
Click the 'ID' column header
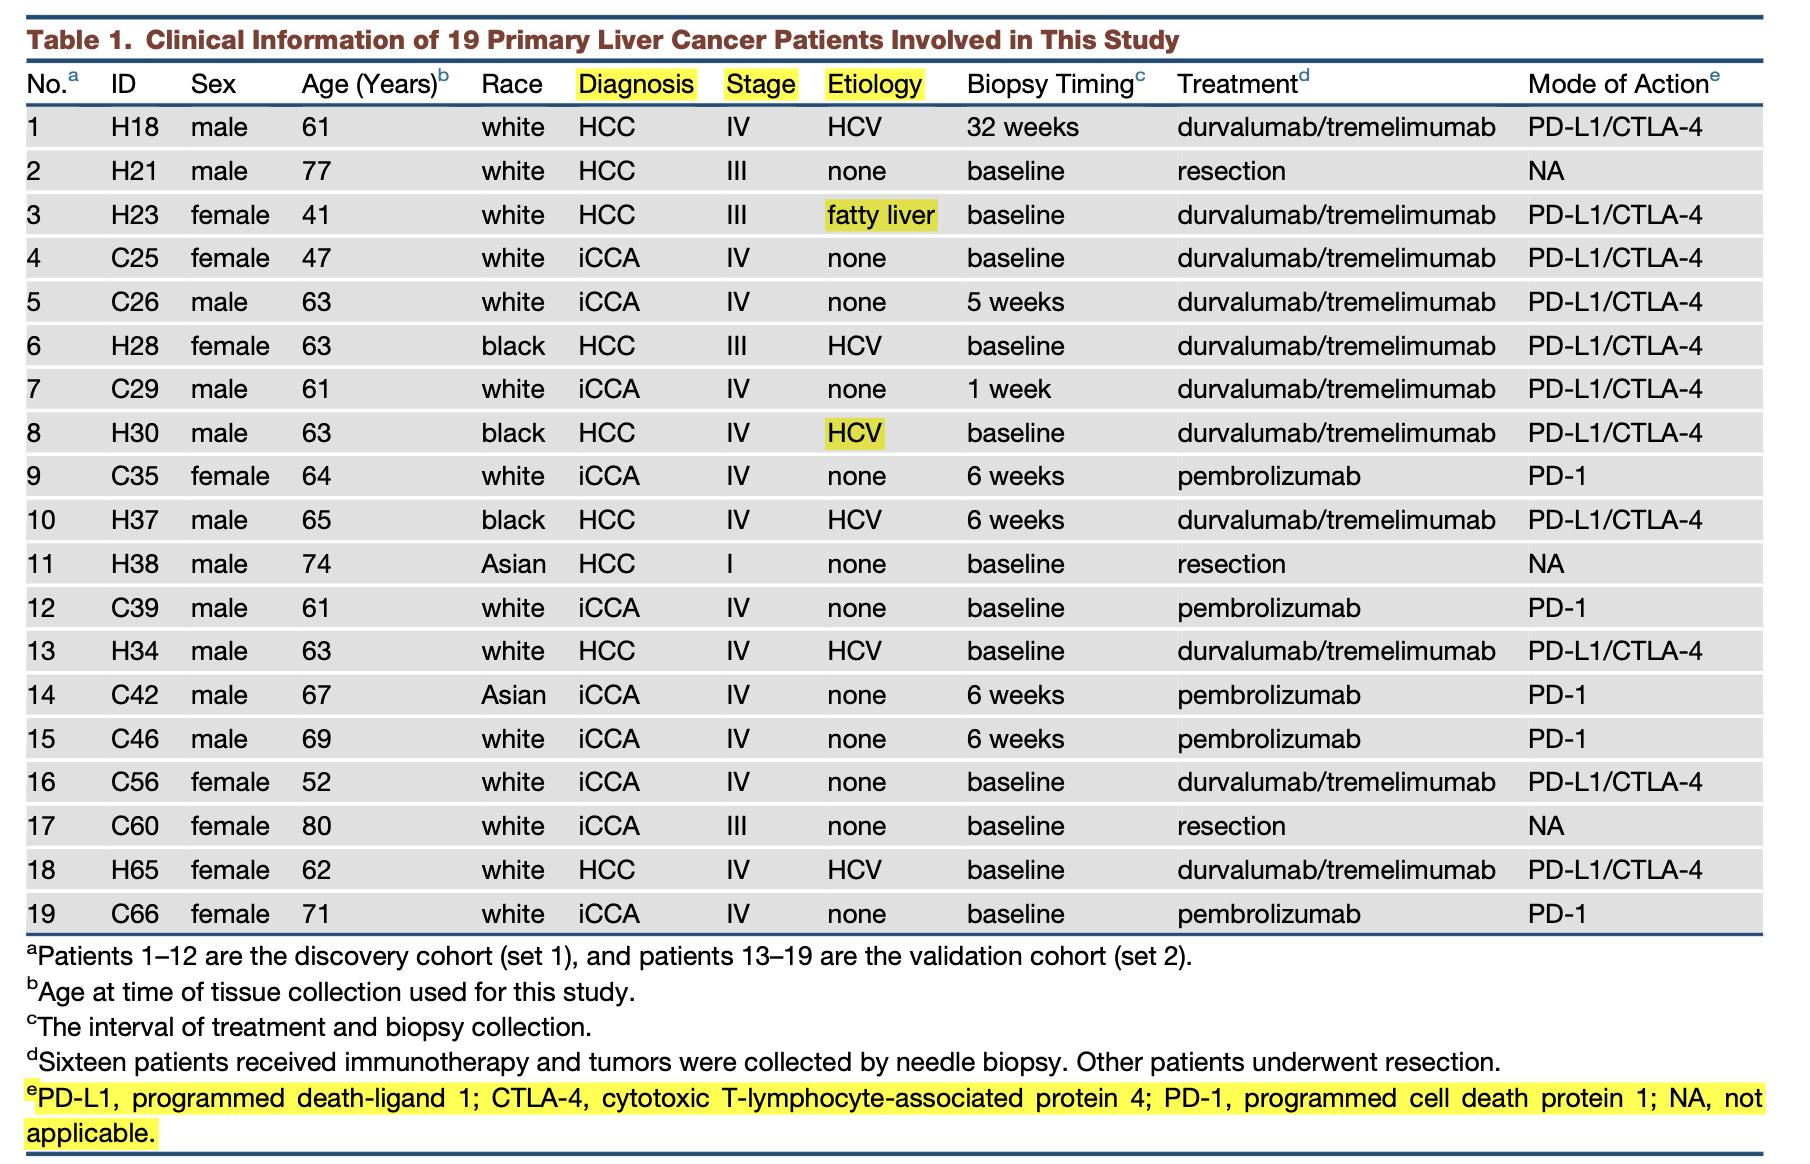click(123, 84)
